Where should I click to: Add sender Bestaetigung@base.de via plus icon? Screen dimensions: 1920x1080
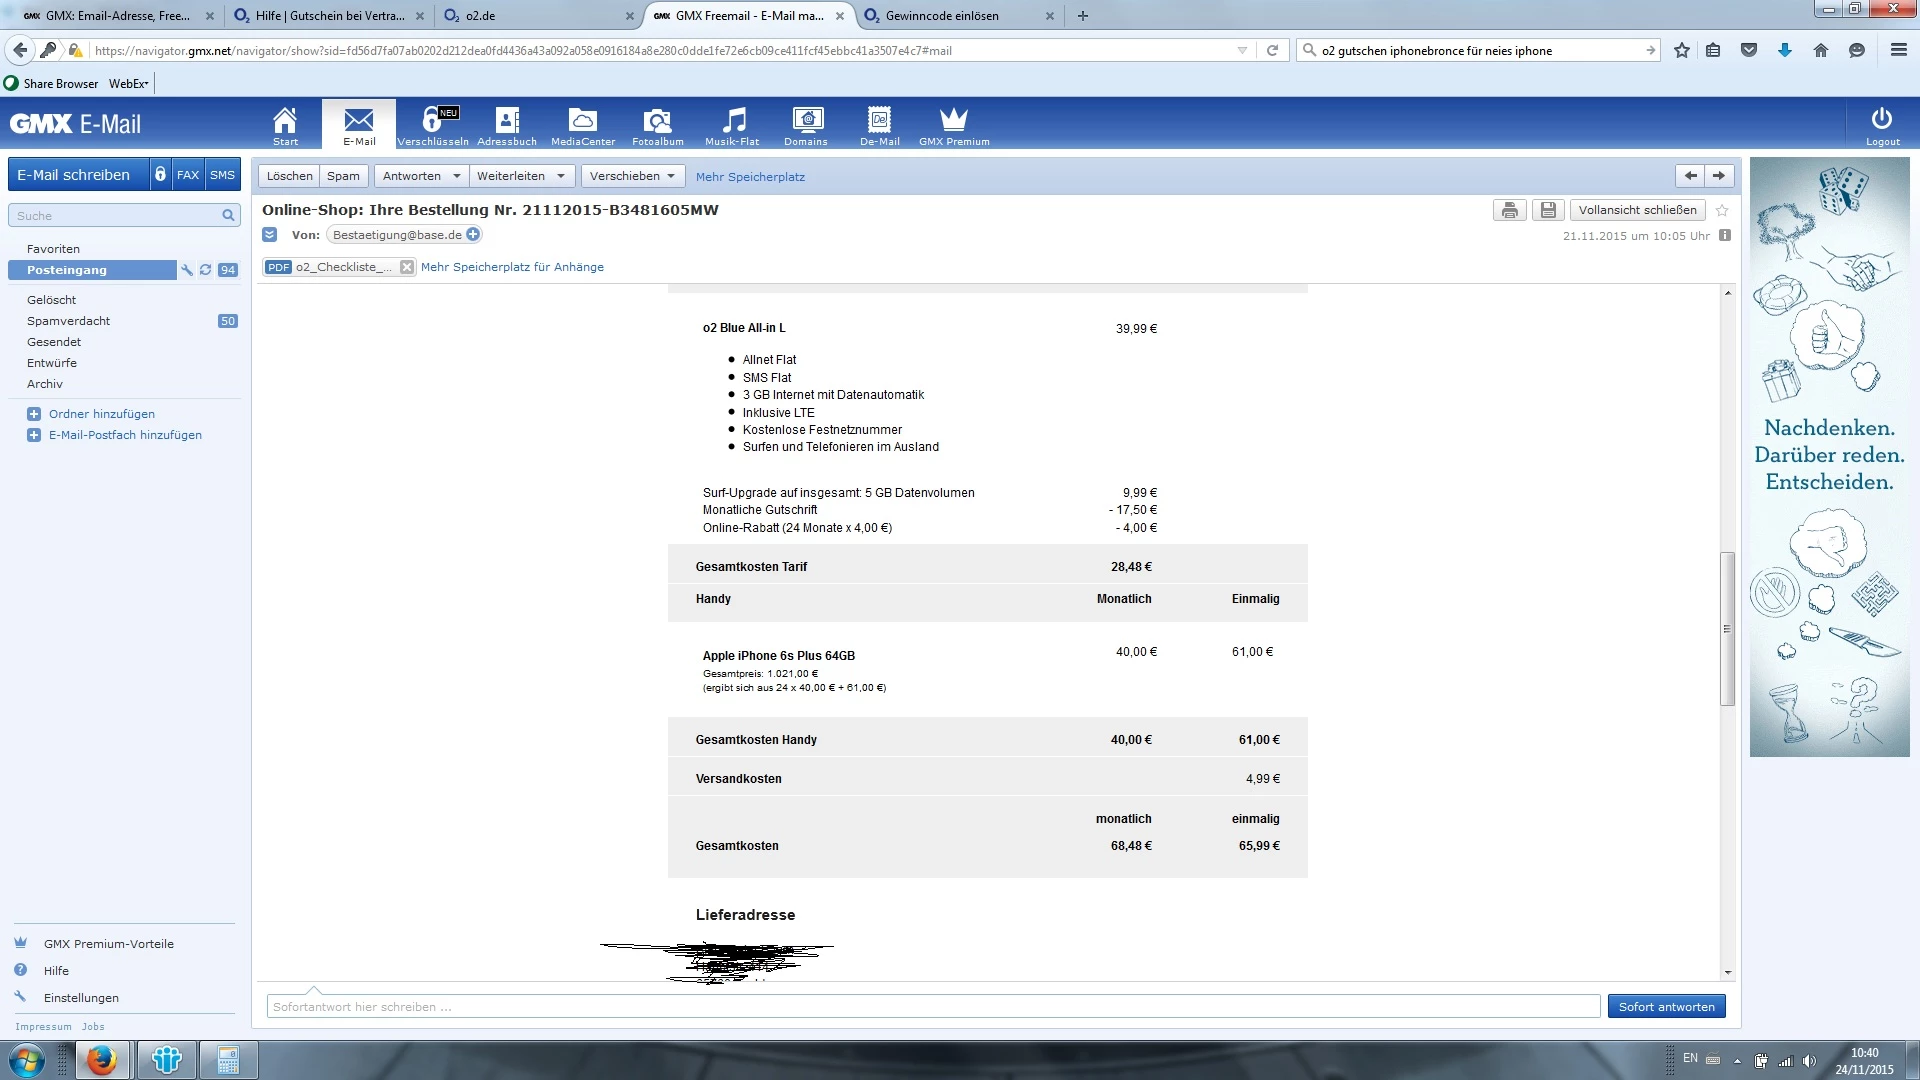(473, 235)
